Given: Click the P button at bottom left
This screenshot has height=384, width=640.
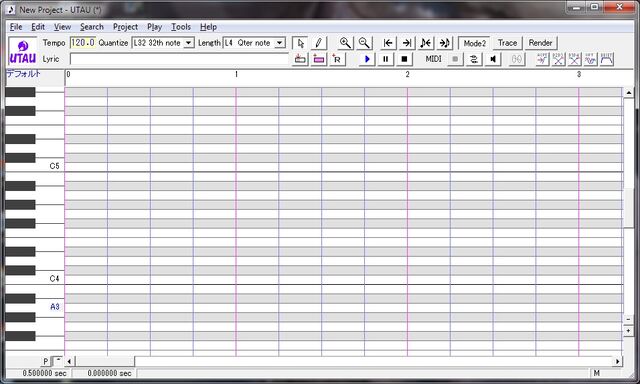Looking at the screenshot, I should pyautogui.click(x=46, y=361).
